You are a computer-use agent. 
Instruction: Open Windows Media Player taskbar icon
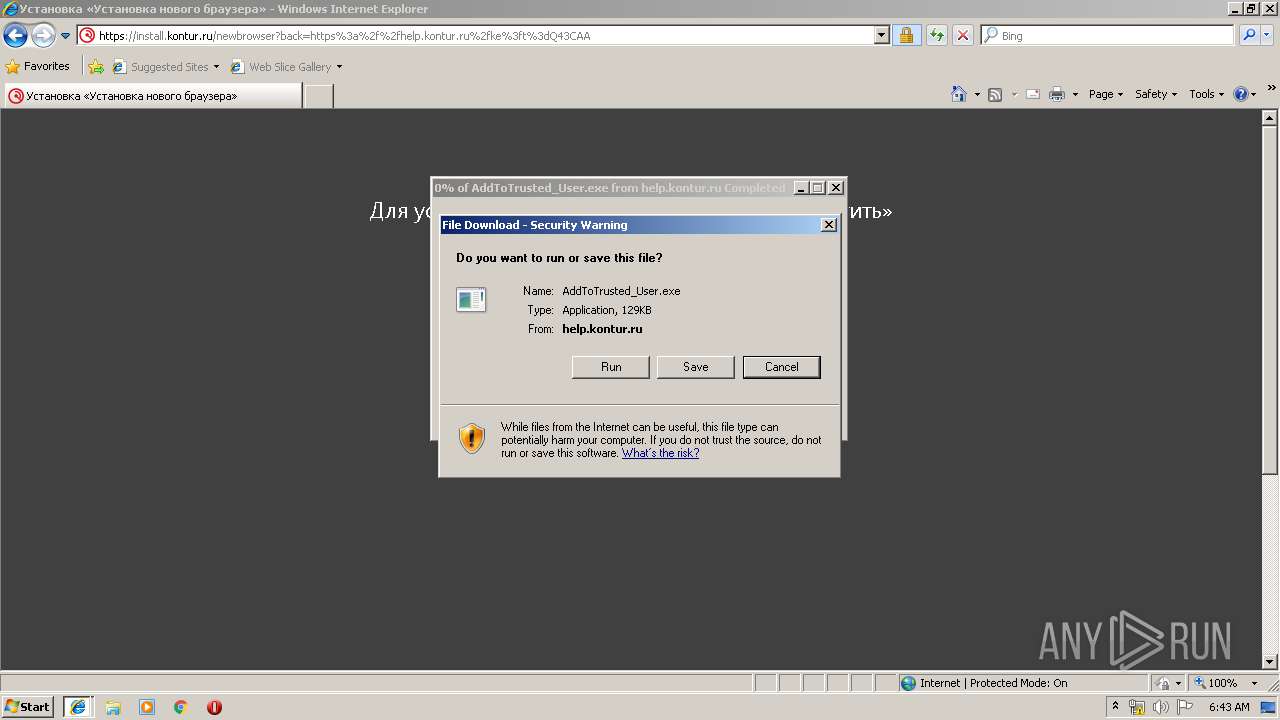point(147,707)
